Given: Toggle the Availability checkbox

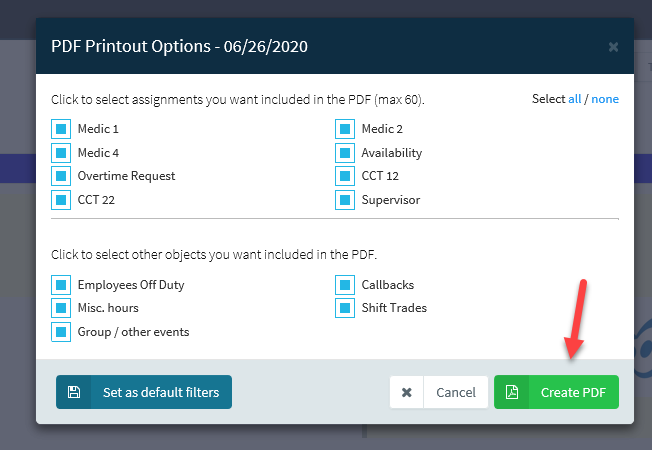Looking at the screenshot, I should [345, 153].
